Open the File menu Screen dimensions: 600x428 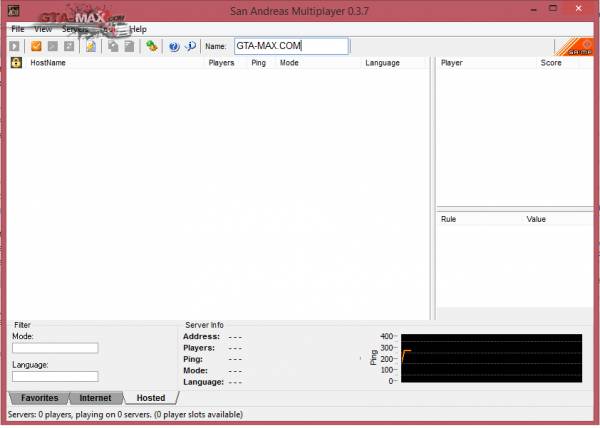[x=18, y=29]
